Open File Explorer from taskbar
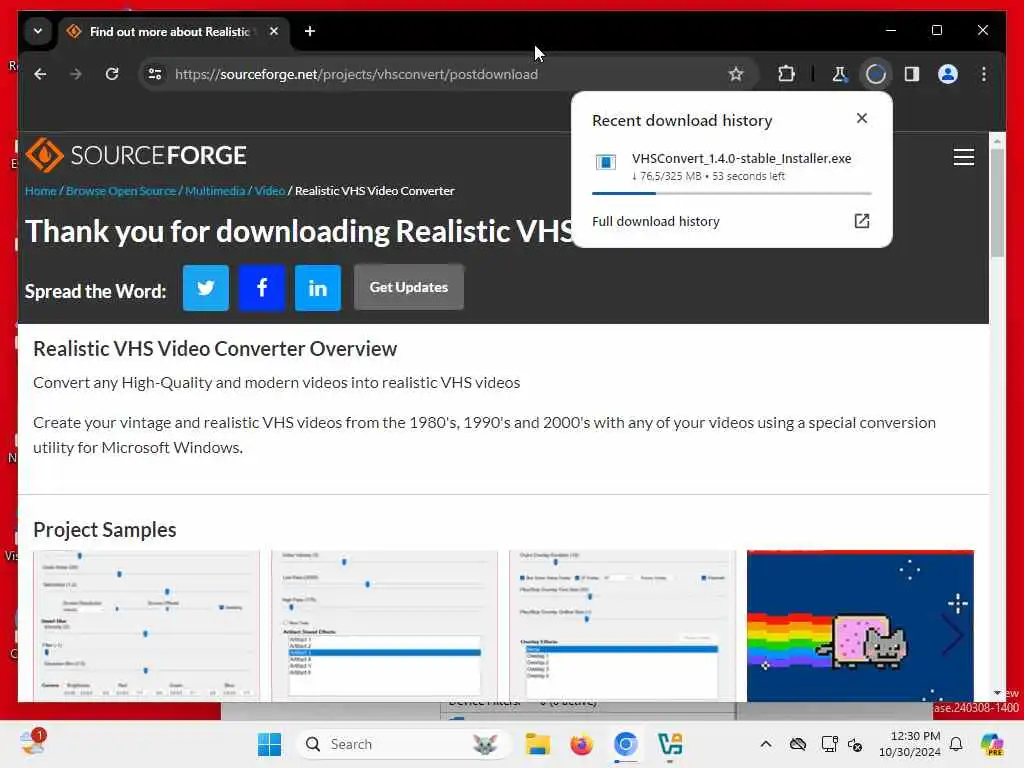 click(x=537, y=744)
